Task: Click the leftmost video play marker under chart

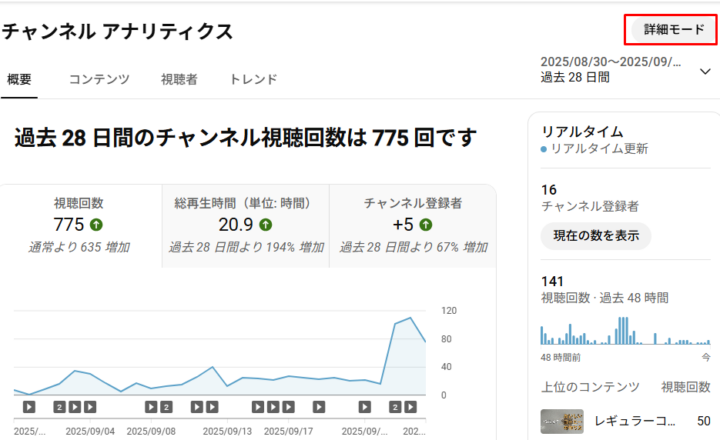Action: [x=29, y=407]
